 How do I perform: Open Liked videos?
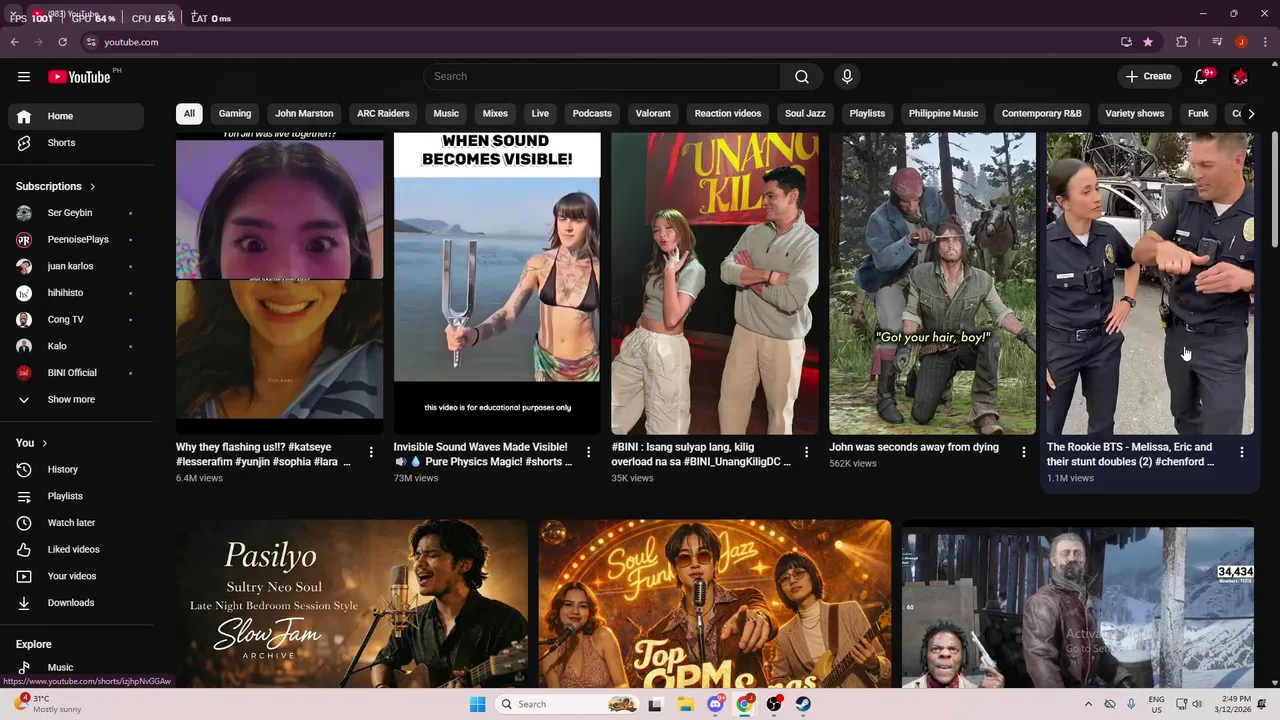[76, 550]
